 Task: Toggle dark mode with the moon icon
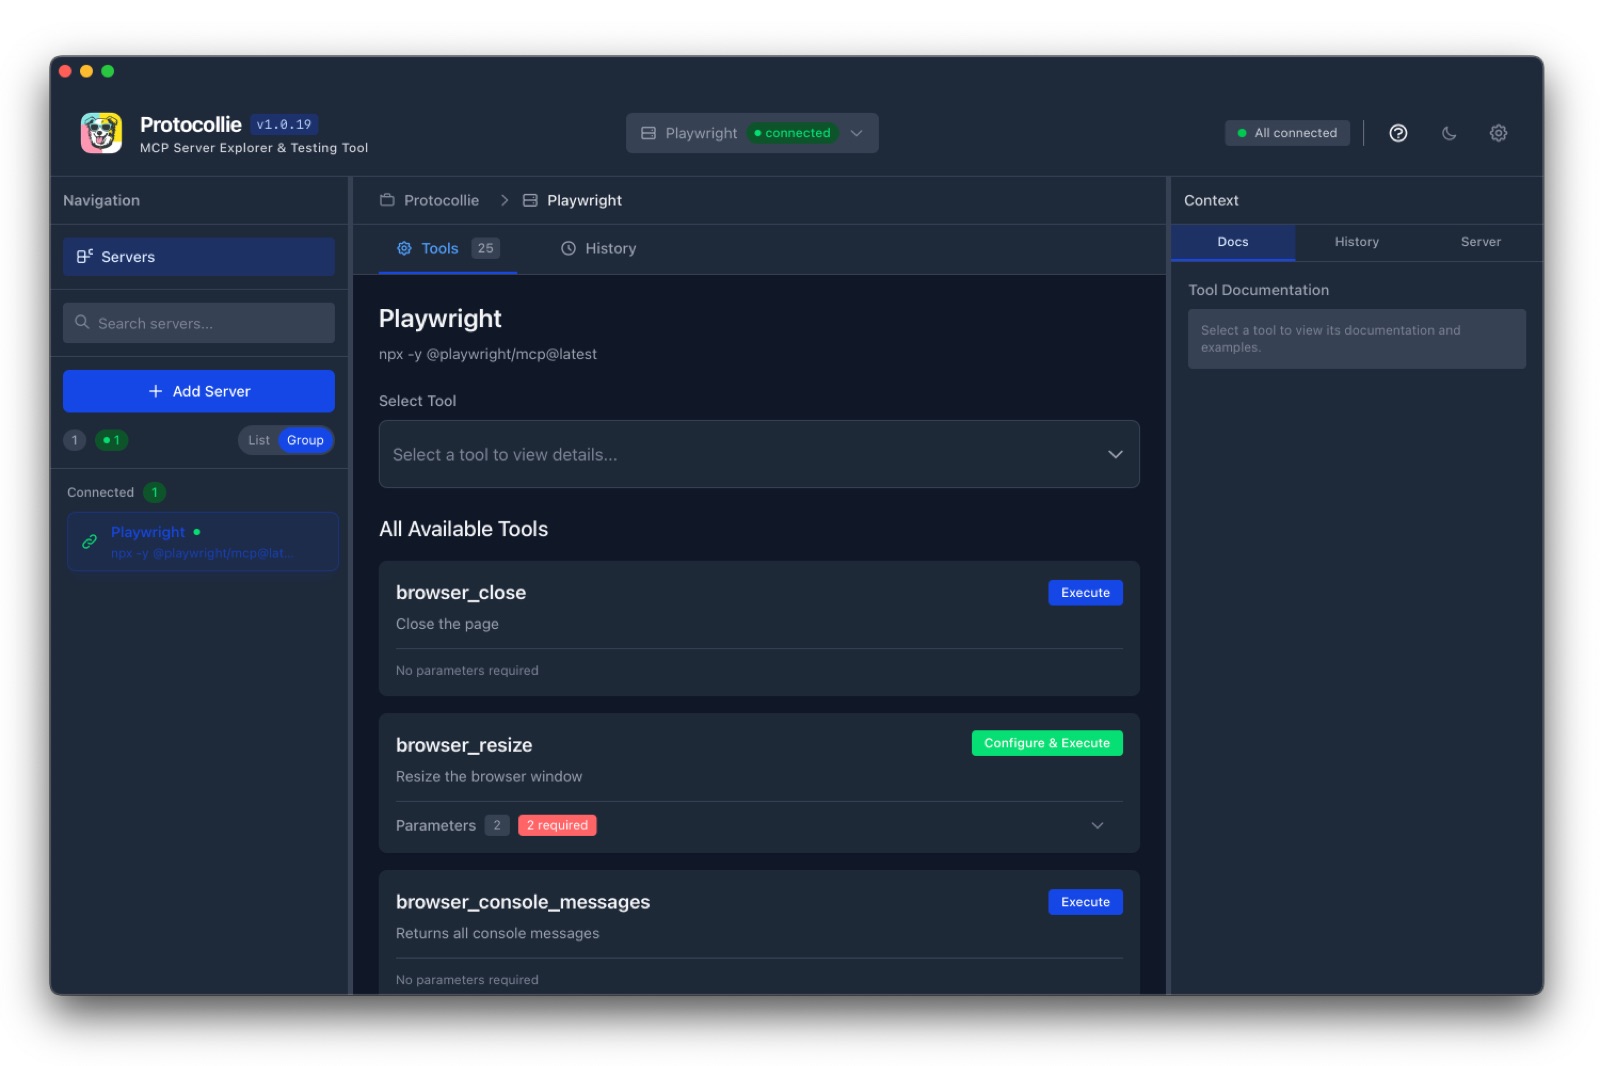1449,133
